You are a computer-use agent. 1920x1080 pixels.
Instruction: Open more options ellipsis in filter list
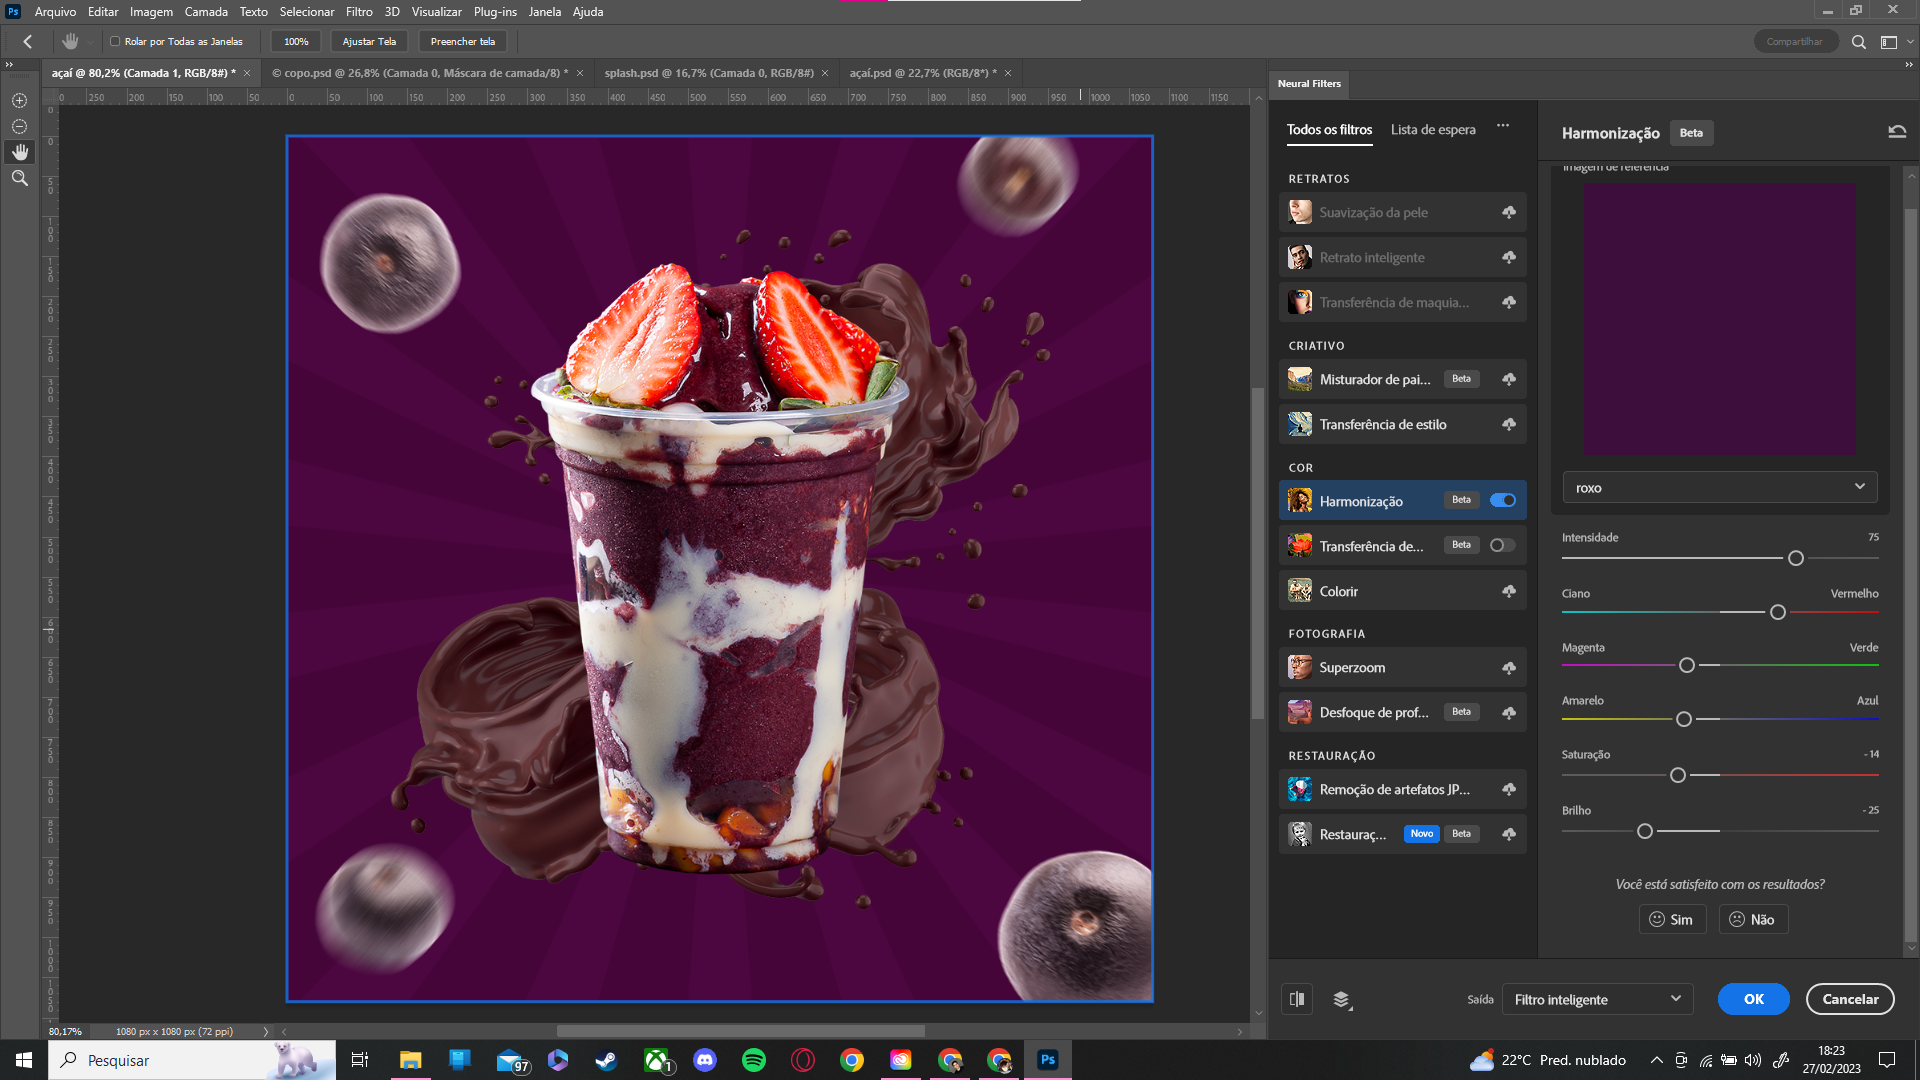point(1502,126)
